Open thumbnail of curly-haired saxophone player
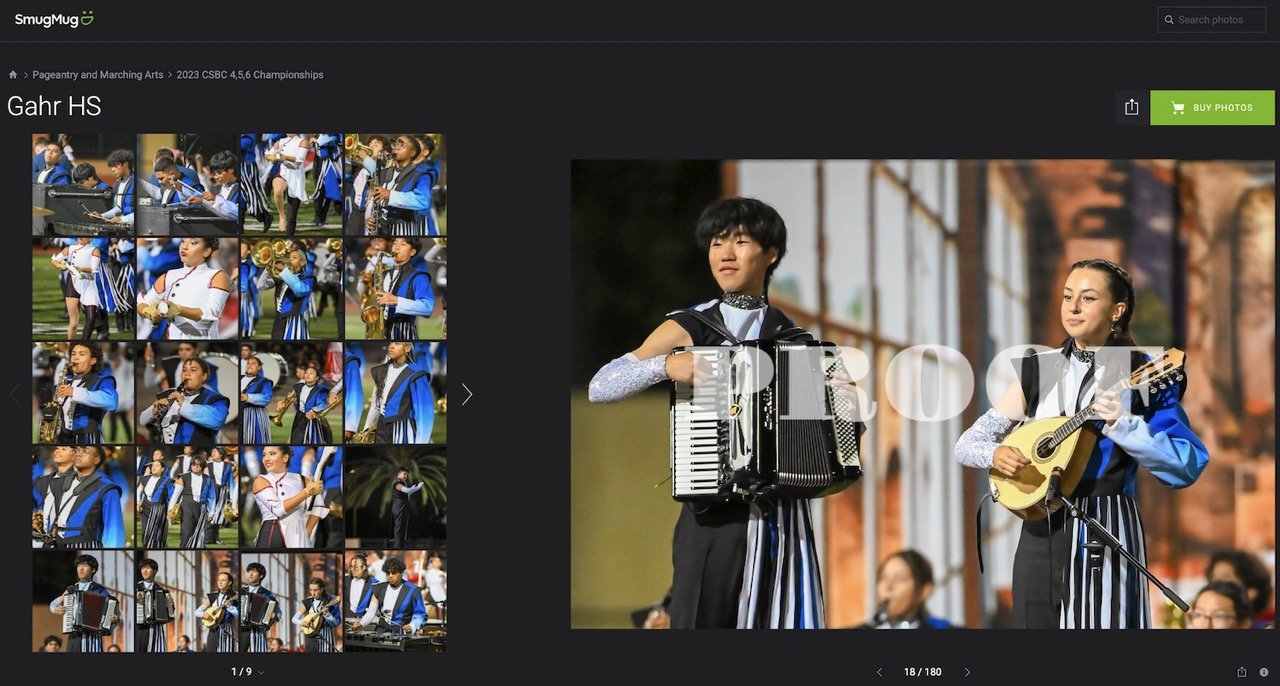Image resolution: width=1280 pixels, height=686 pixels. [x=83, y=393]
